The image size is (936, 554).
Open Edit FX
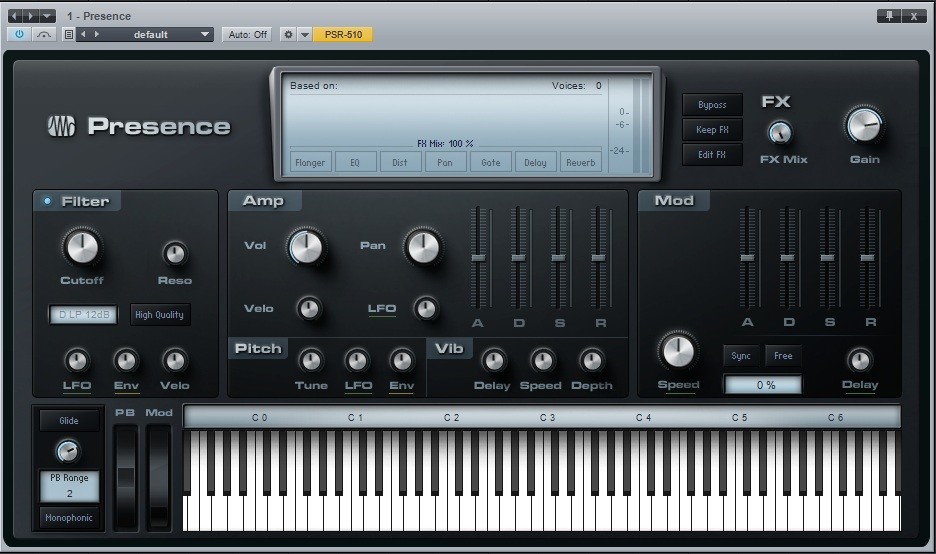click(x=712, y=155)
